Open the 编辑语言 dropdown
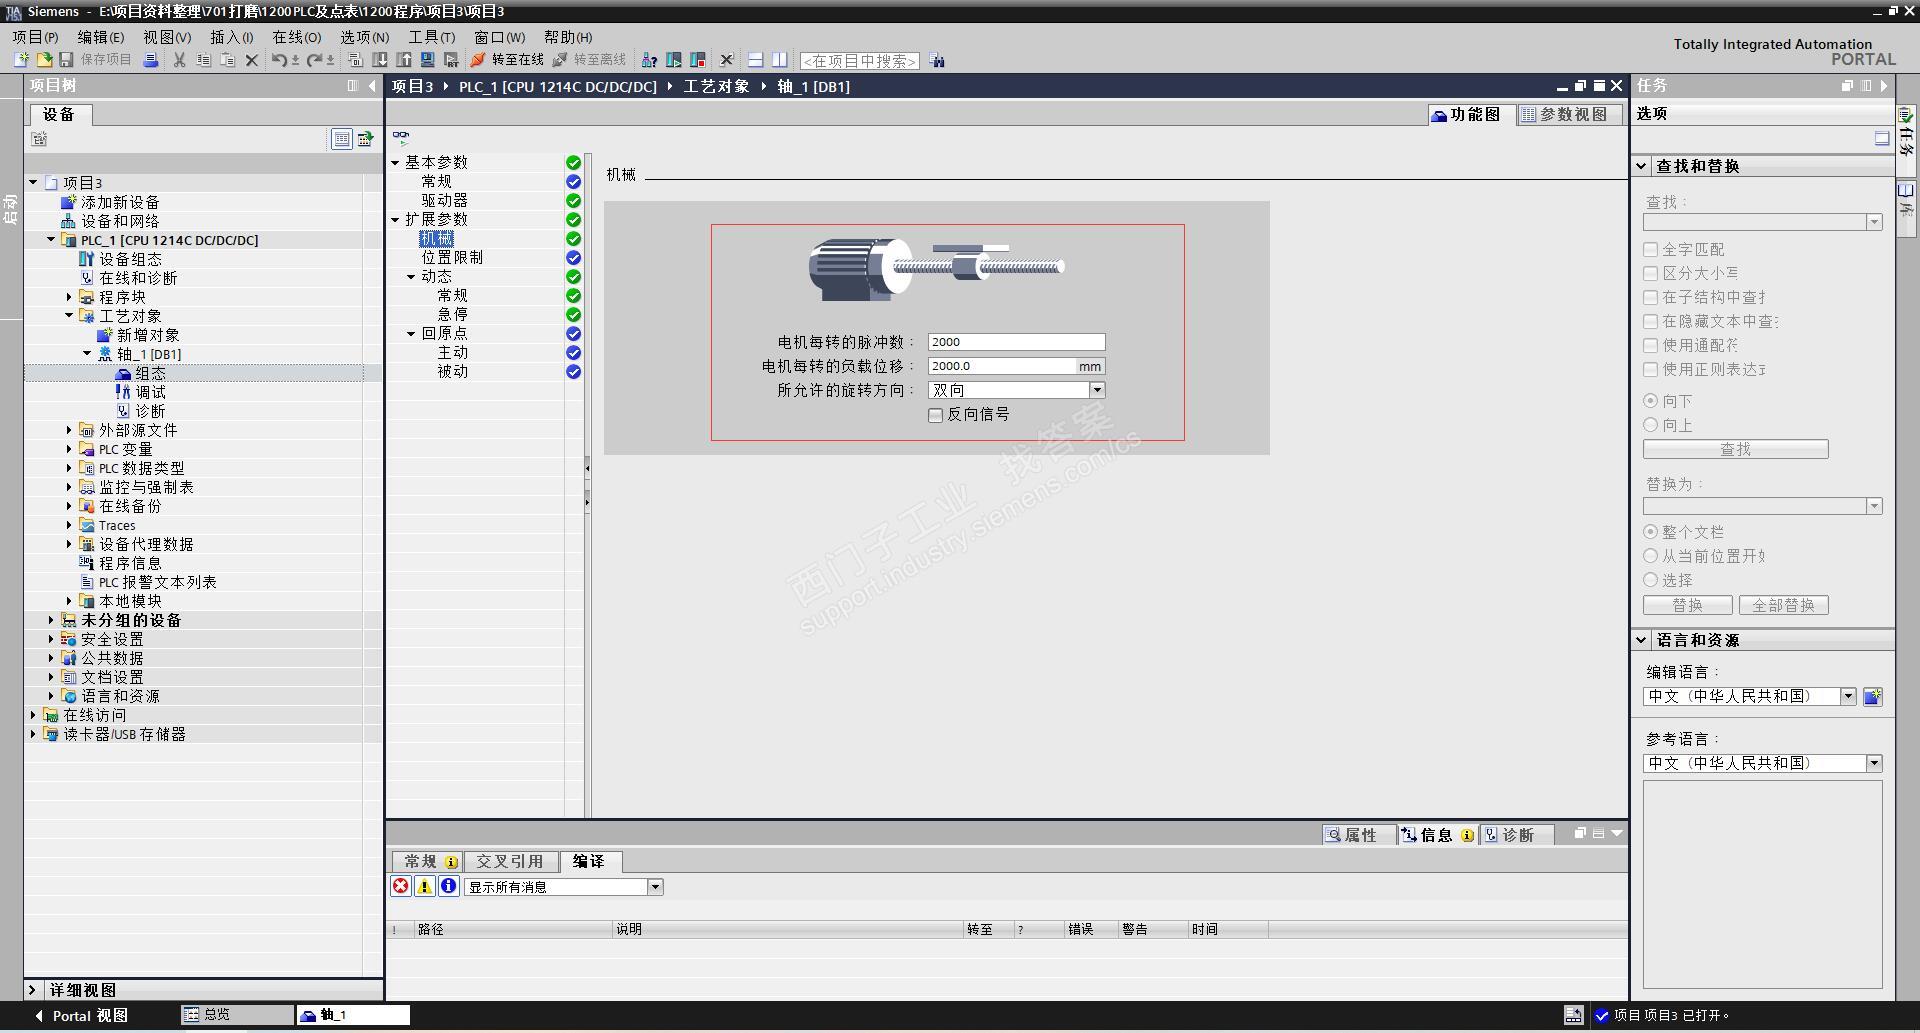The height and width of the screenshot is (1033, 1920). [1848, 696]
